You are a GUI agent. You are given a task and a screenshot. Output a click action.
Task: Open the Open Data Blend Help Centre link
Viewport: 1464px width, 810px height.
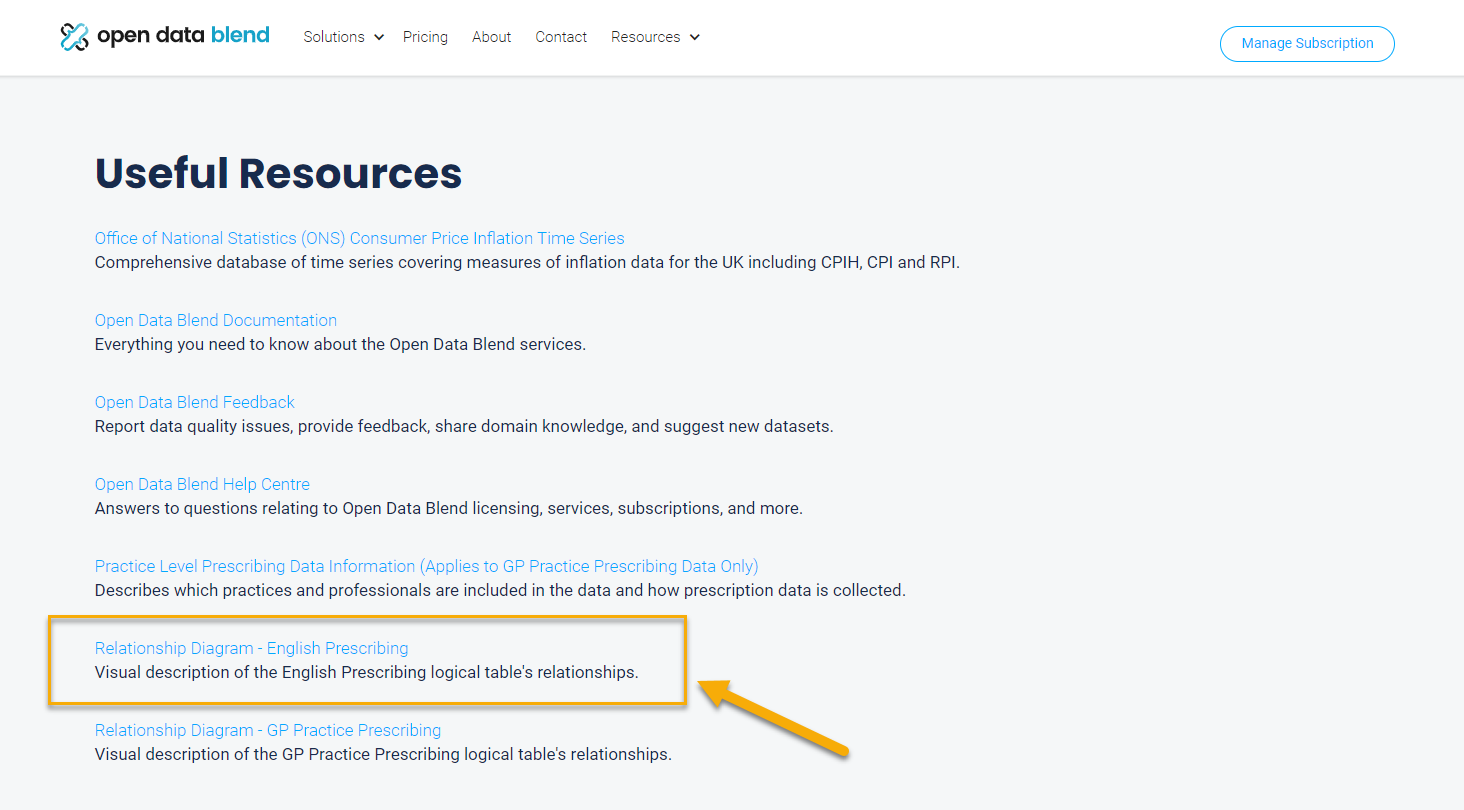coord(202,484)
